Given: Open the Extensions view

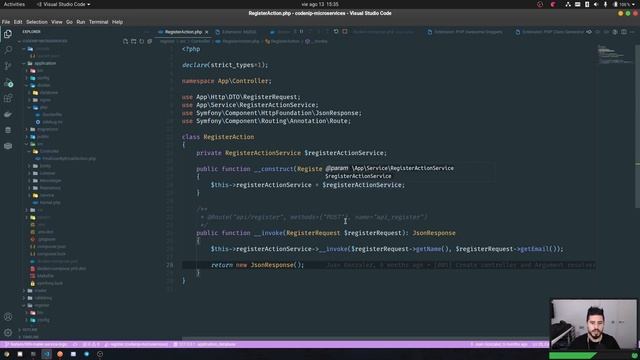Looking at the screenshot, I should click(8, 98).
